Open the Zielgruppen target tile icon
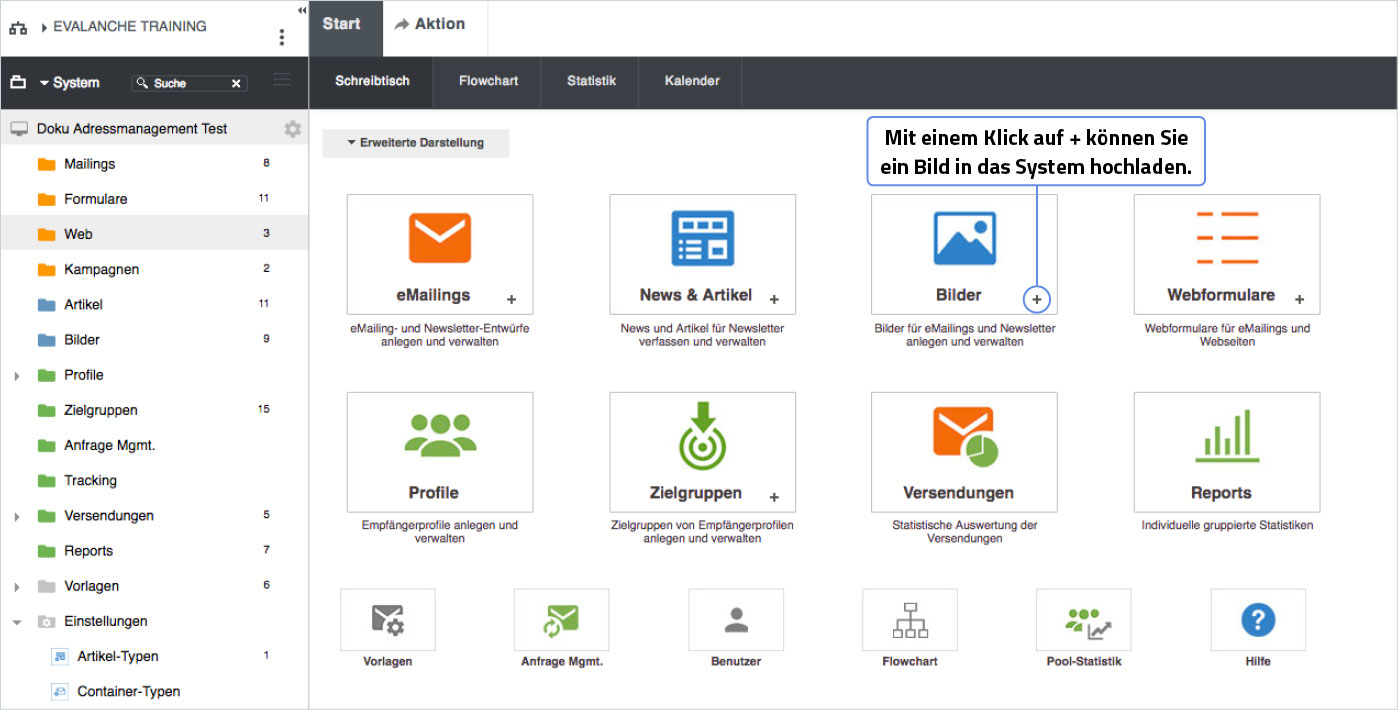The width and height of the screenshot is (1398, 710). (x=702, y=436)
